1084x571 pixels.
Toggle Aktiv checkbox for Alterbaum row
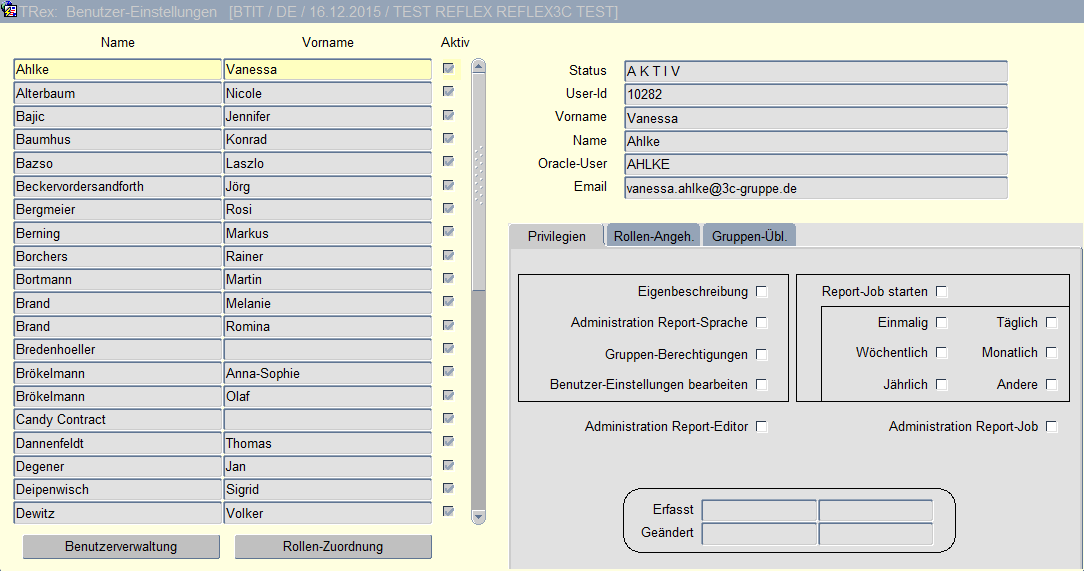(448, 91)
